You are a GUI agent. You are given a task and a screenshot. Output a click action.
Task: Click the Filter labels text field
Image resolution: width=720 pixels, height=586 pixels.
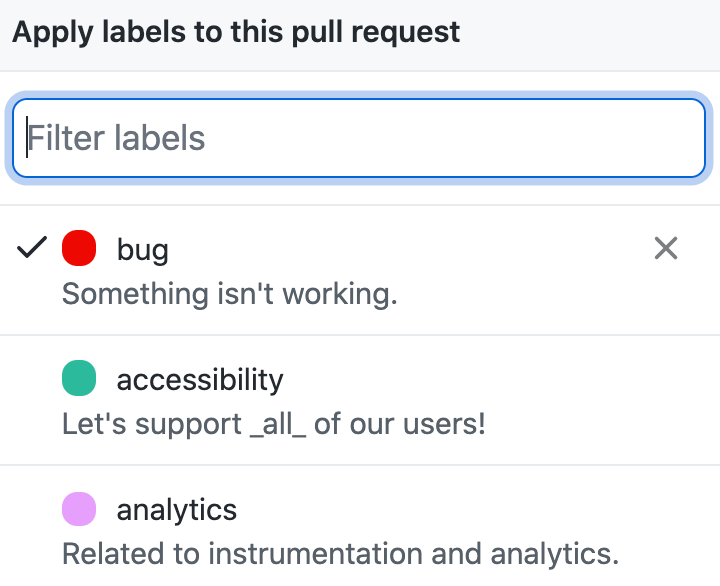click(359, 138)
